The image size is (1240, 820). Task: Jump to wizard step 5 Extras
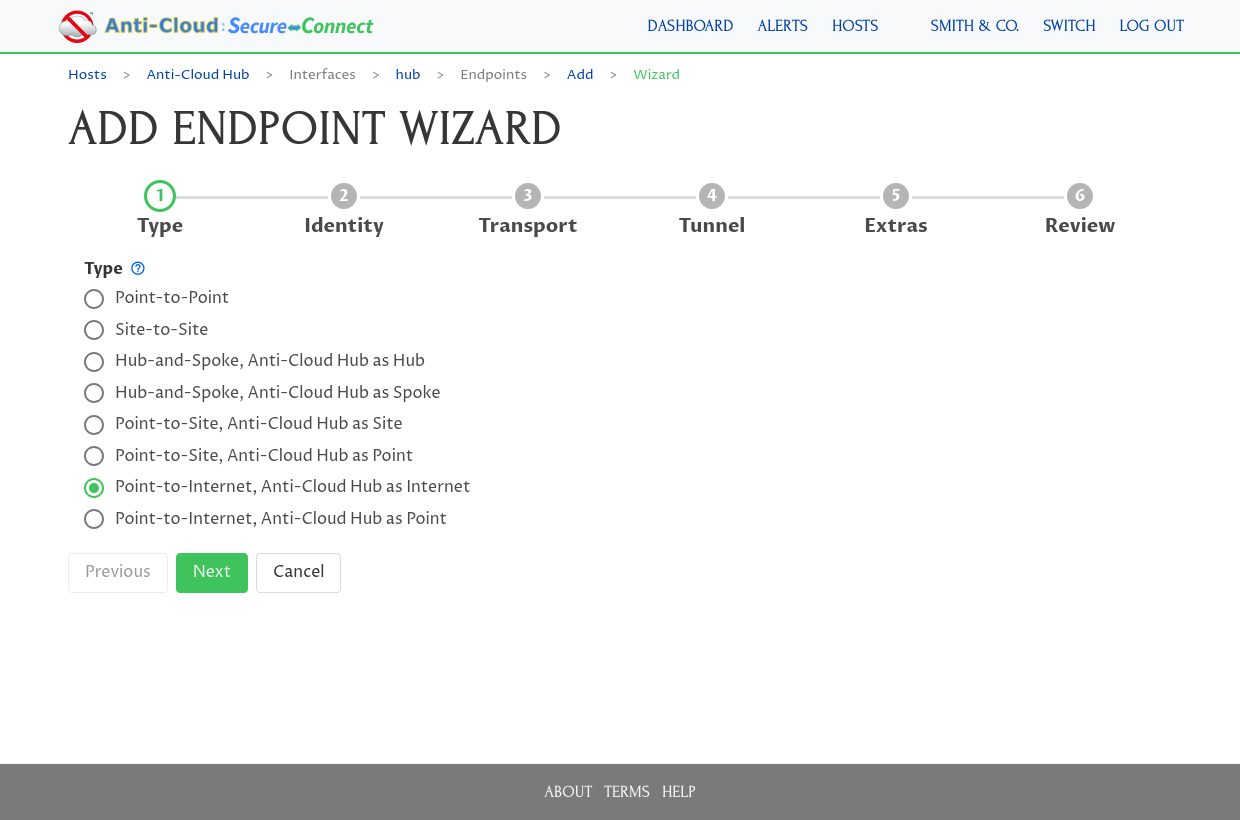click(896, 209)
